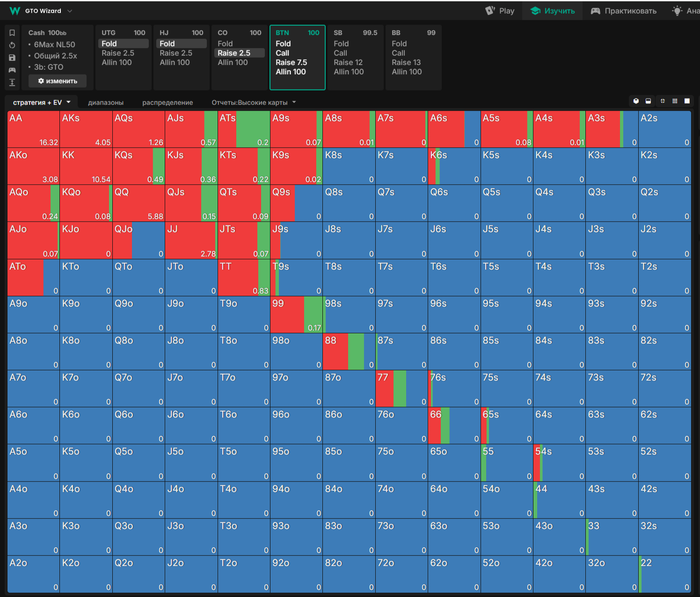Open the dropdown next to GTO Wizard
This screenshot has width=700, height=597.
[x=70, y=11]
